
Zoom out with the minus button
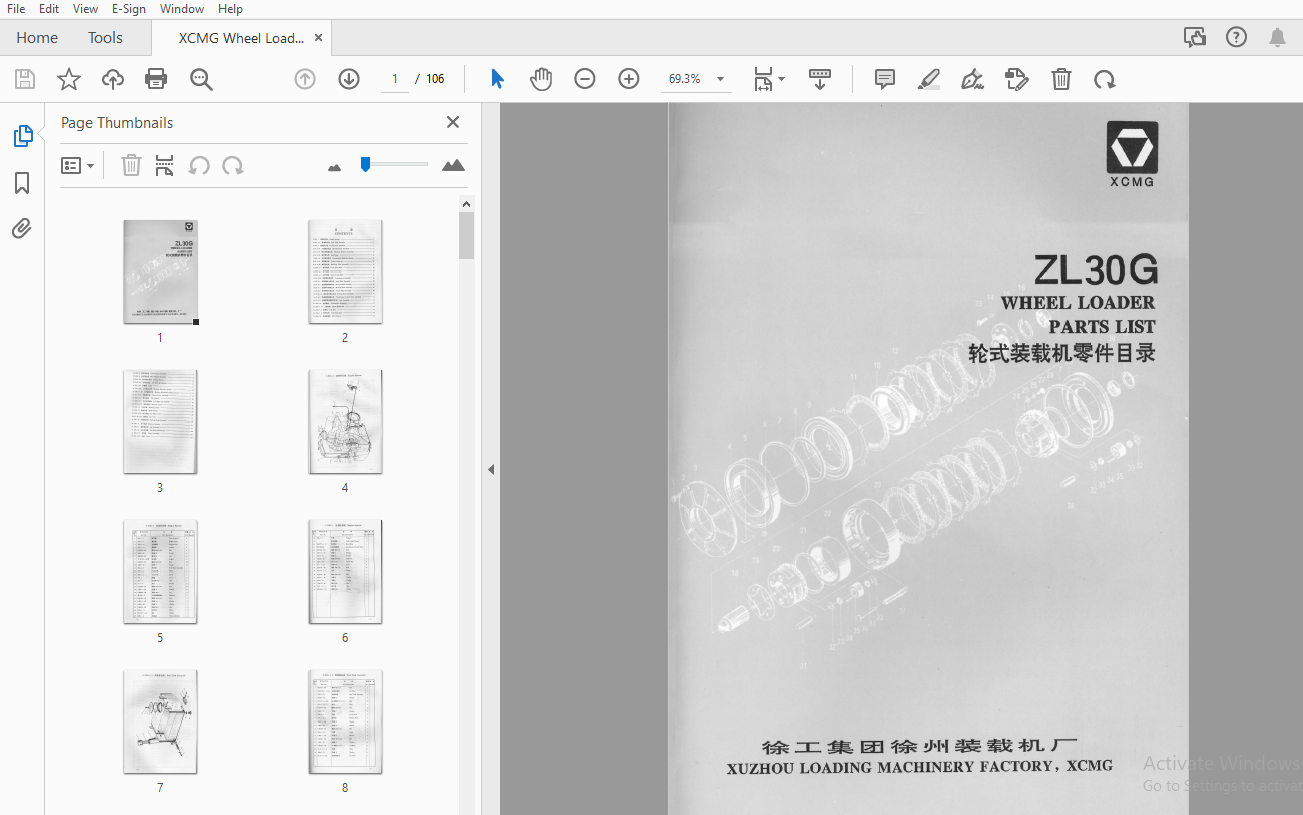[585, 79]
